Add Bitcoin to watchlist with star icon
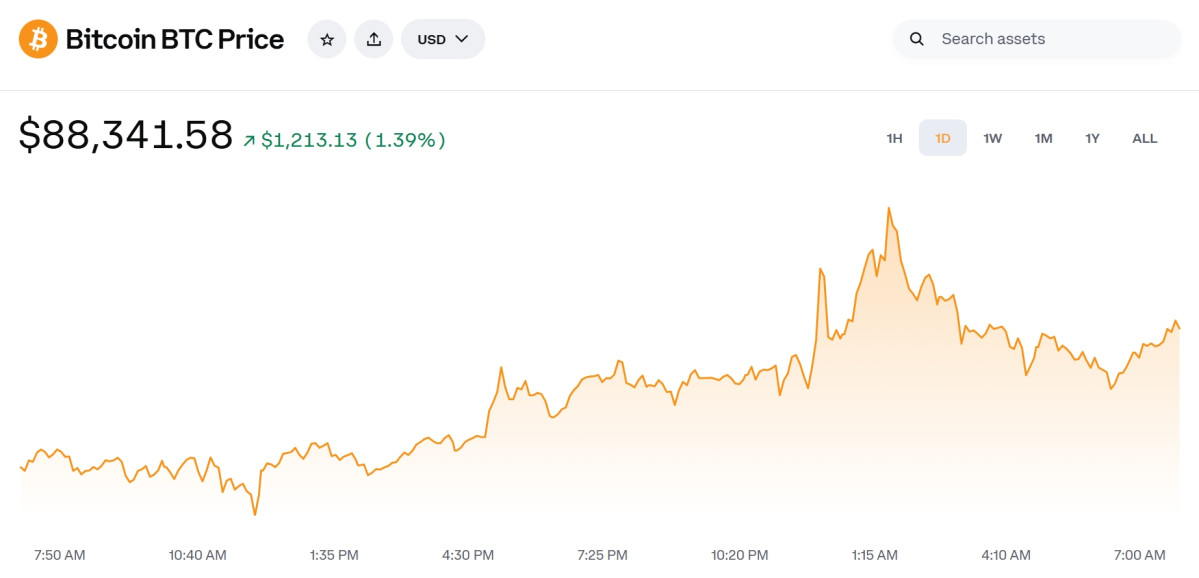 327,39
